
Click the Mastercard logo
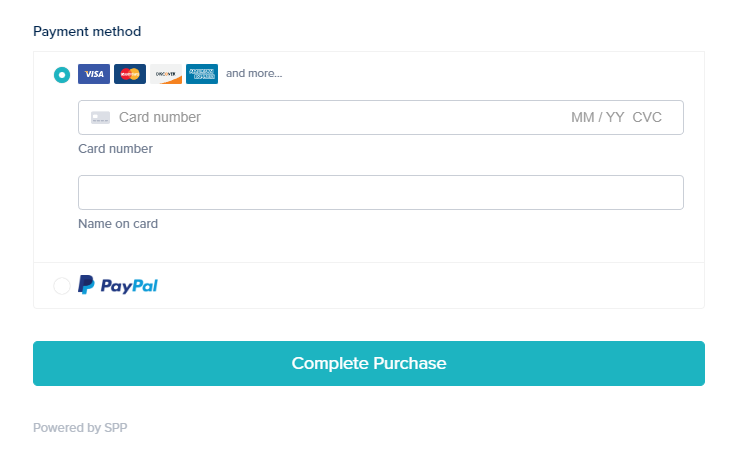click(130, 74)
